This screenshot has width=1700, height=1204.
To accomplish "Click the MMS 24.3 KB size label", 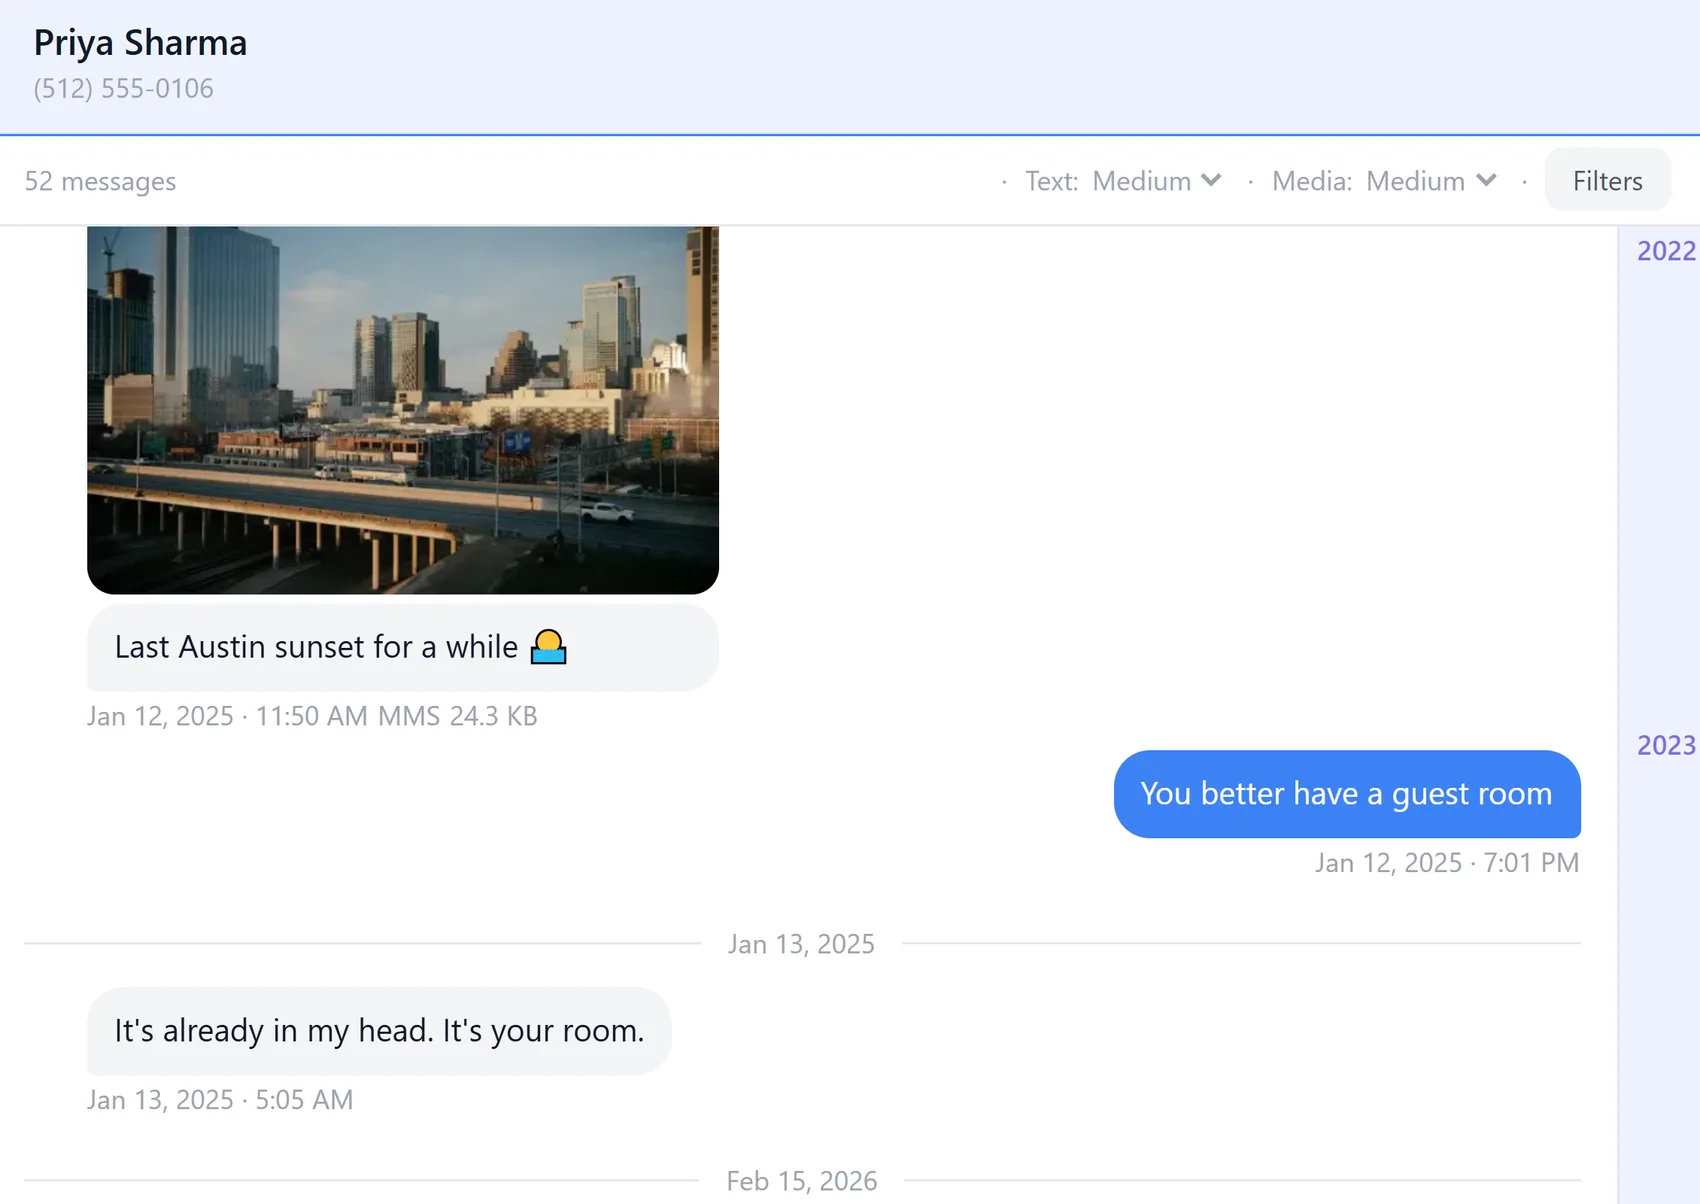I will pos(458,716).
